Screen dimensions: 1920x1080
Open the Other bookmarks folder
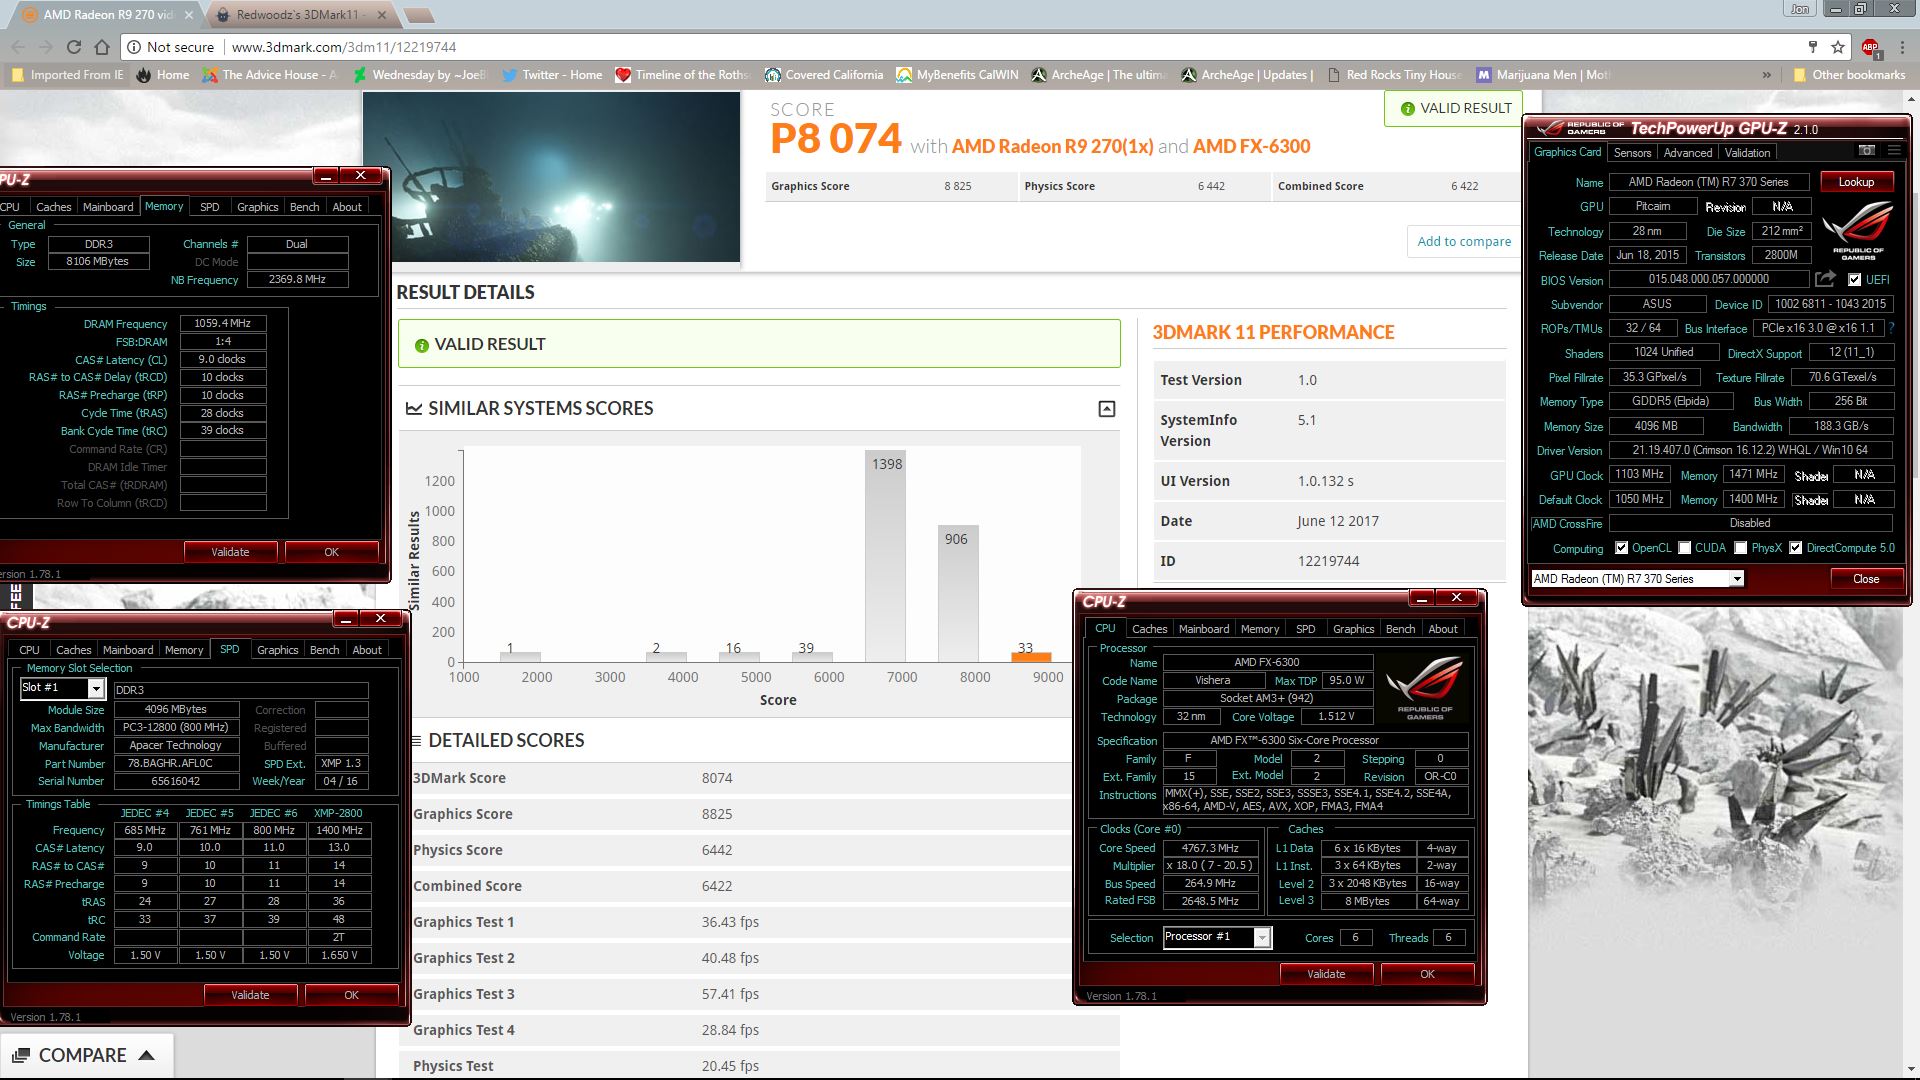click(1849, 75)
